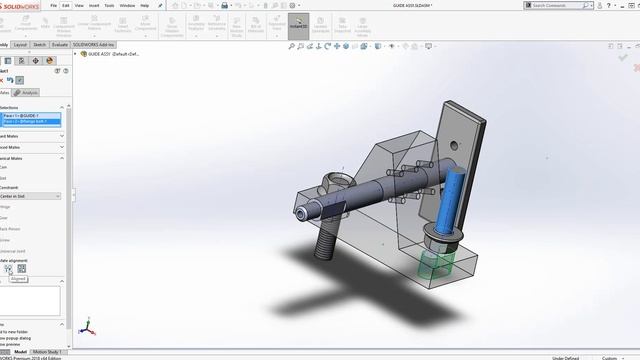The image size is (640, 360).
Task: Open the Edit menu
Action: [x=66, y=6]
